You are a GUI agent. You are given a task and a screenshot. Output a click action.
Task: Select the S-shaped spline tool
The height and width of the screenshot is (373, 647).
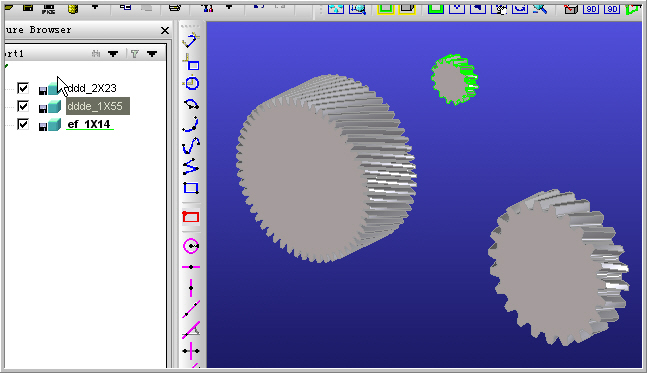pos(191,145)
